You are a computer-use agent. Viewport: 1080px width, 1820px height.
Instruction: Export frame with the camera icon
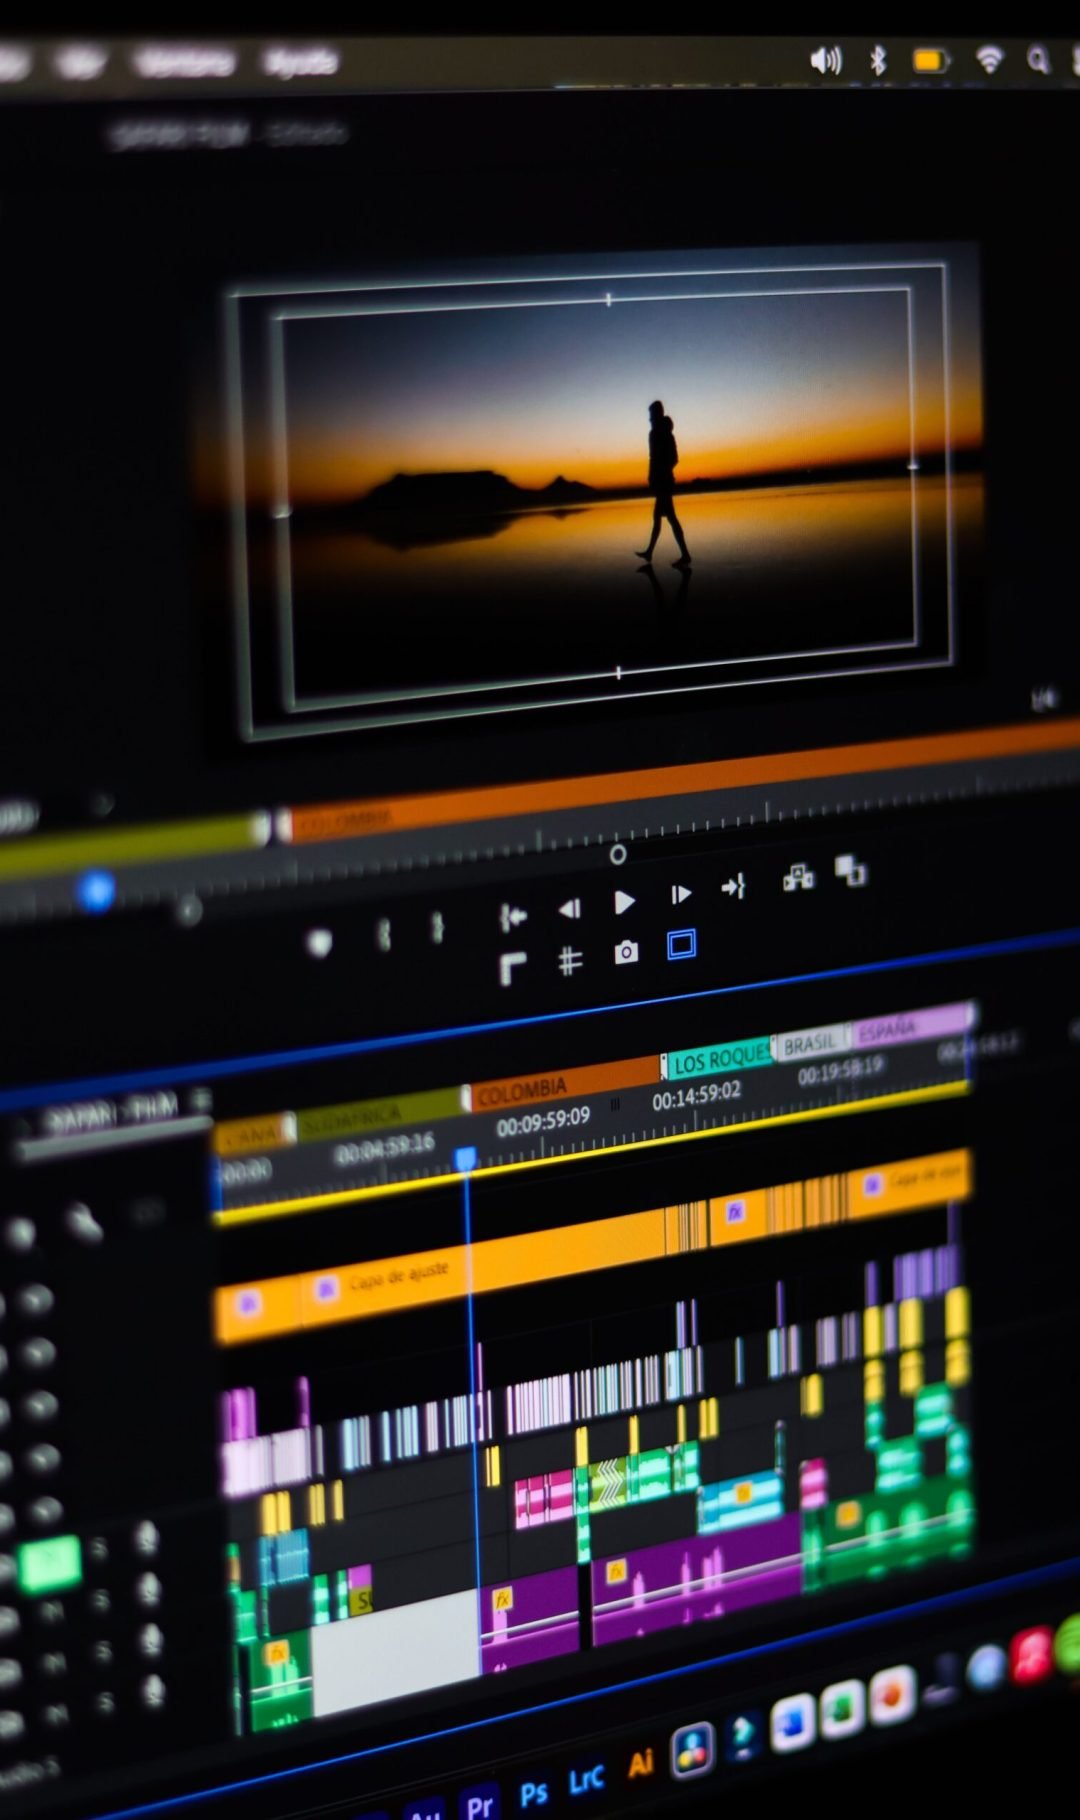[626, 952]
